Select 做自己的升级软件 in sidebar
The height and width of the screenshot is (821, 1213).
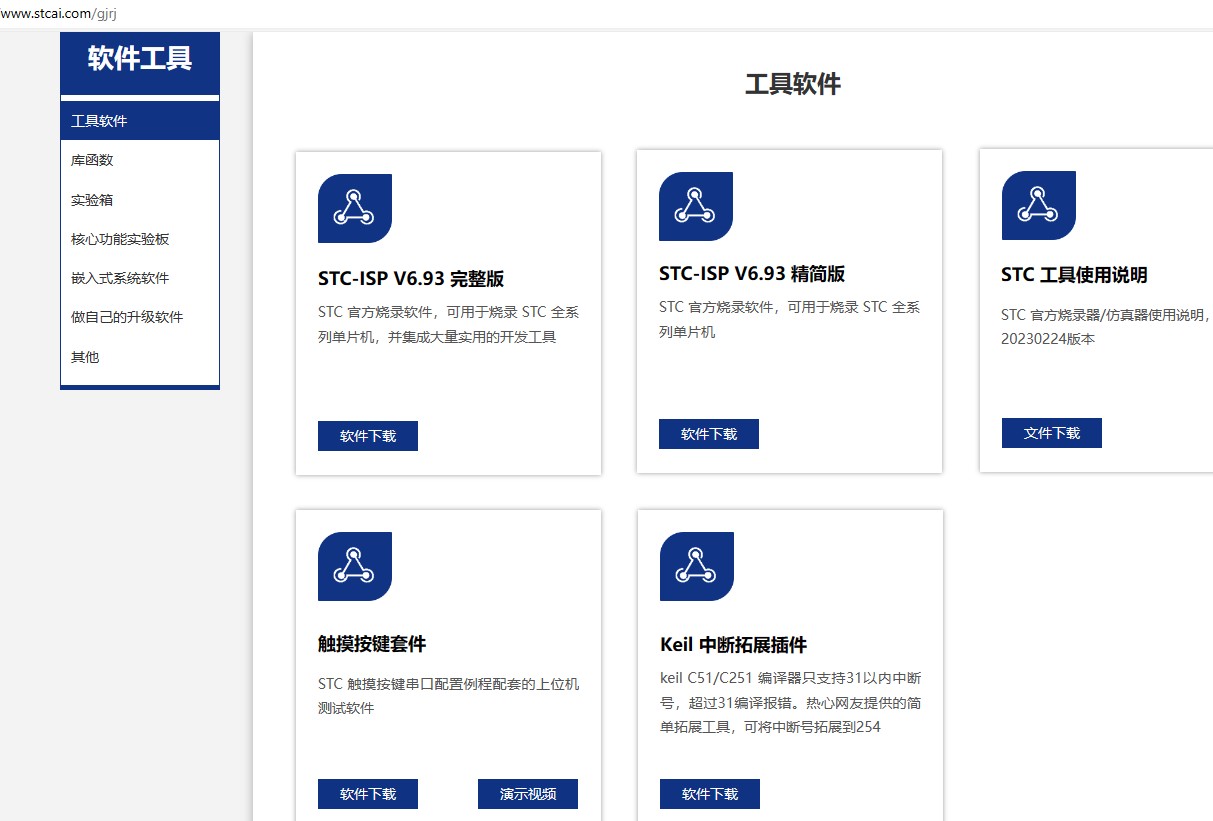coord(140,317)
